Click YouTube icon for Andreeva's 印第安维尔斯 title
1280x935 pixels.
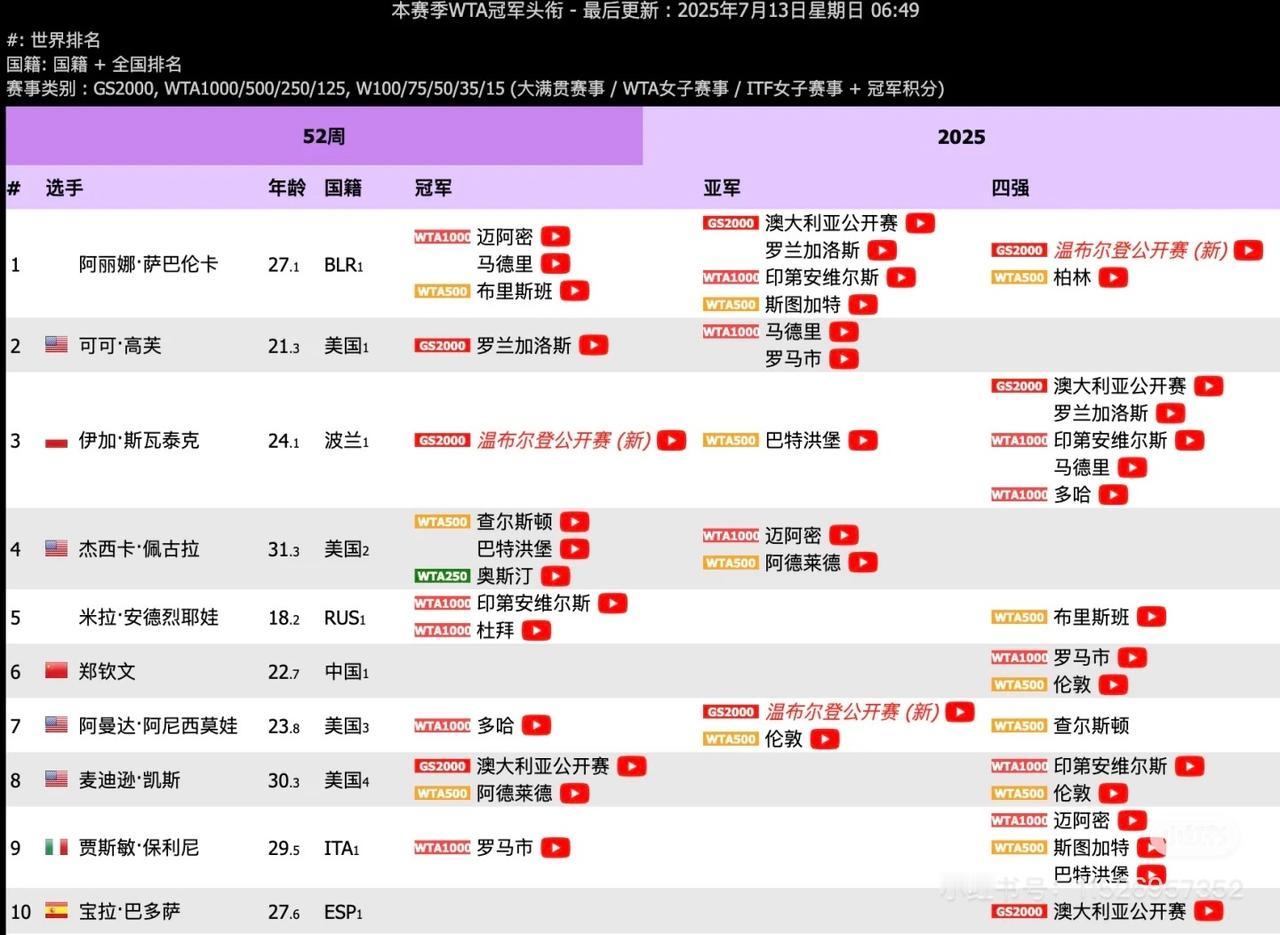pyautogui.click(x=612, y=603)
